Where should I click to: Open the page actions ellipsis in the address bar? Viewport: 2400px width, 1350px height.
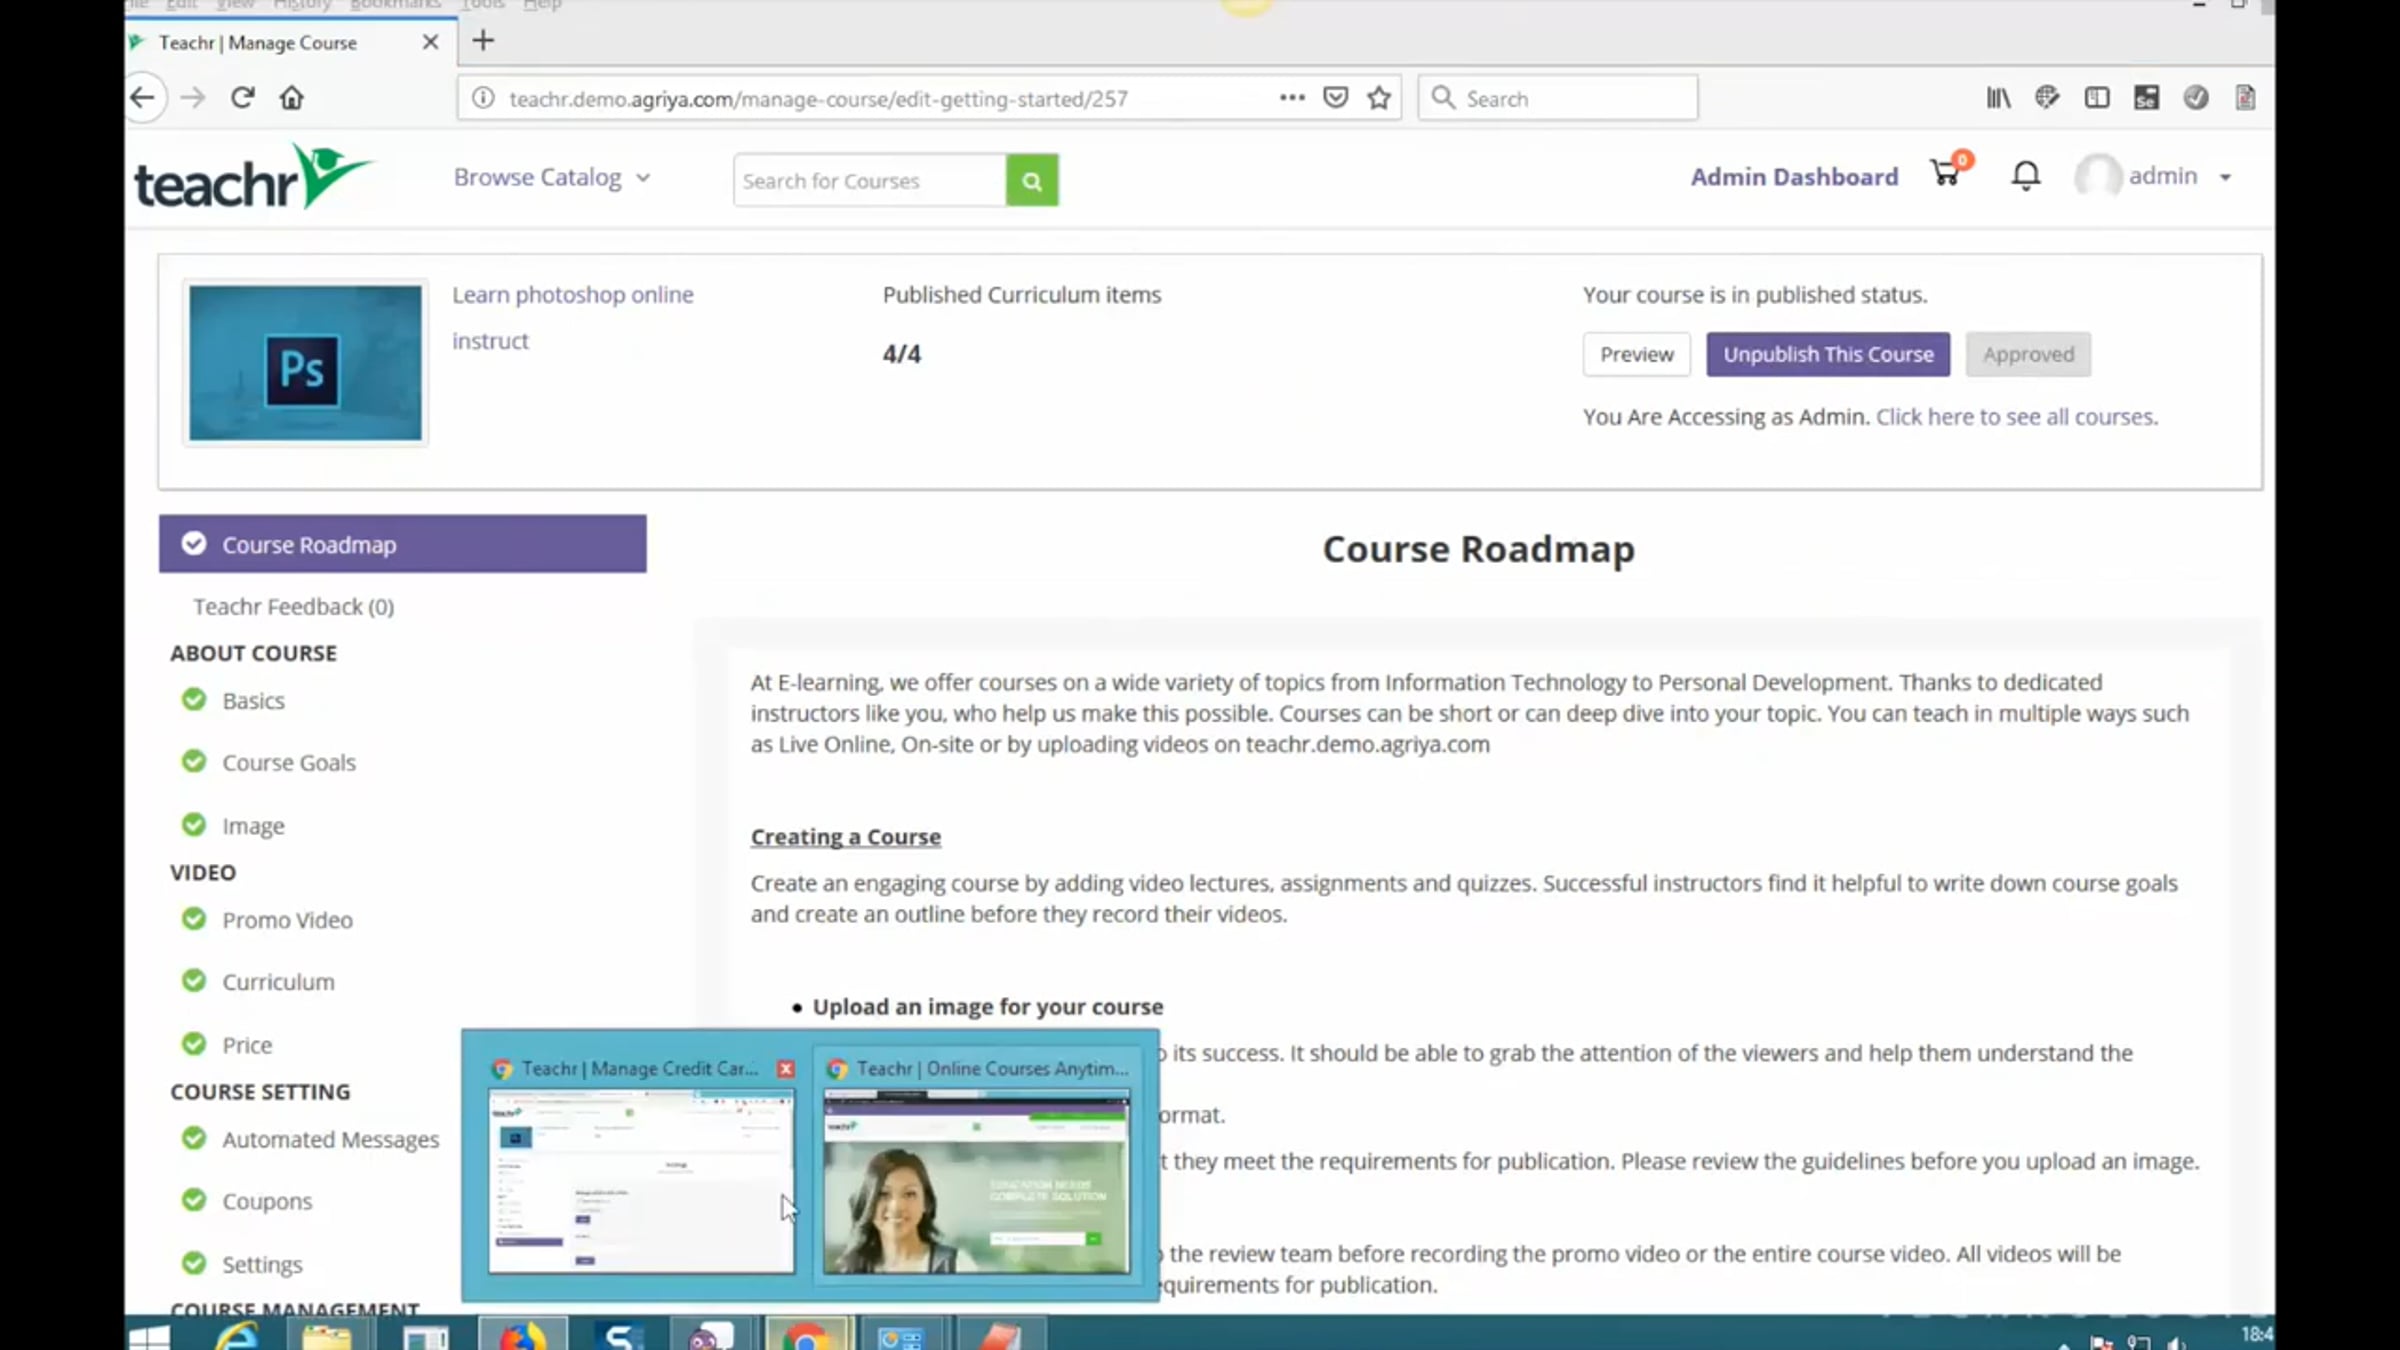coord(1291,98)
